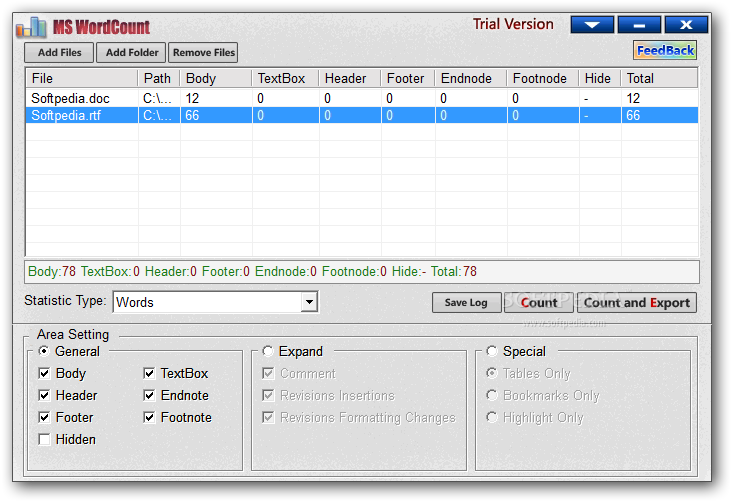Click the Save Log button
This screenshot has height=502, width=732.
coord(466,303)
